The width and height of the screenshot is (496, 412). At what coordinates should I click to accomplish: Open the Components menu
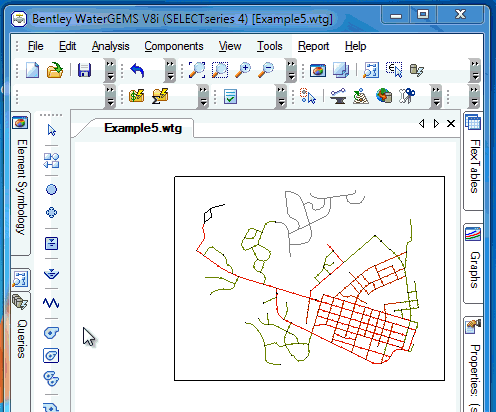pos(174,46)
